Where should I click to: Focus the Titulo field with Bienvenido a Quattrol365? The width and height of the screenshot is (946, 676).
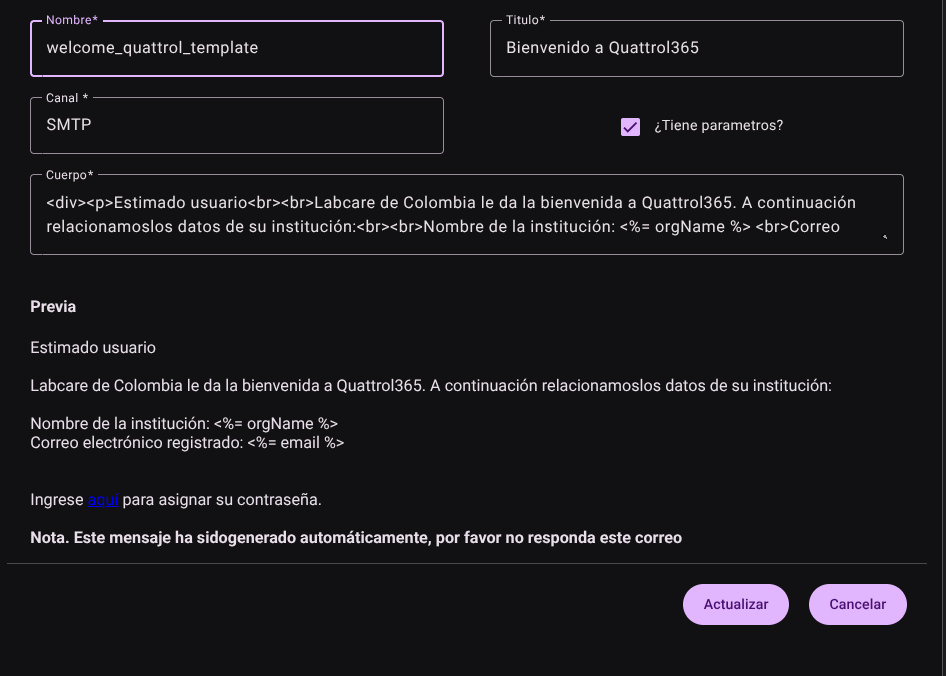(697, 48)
